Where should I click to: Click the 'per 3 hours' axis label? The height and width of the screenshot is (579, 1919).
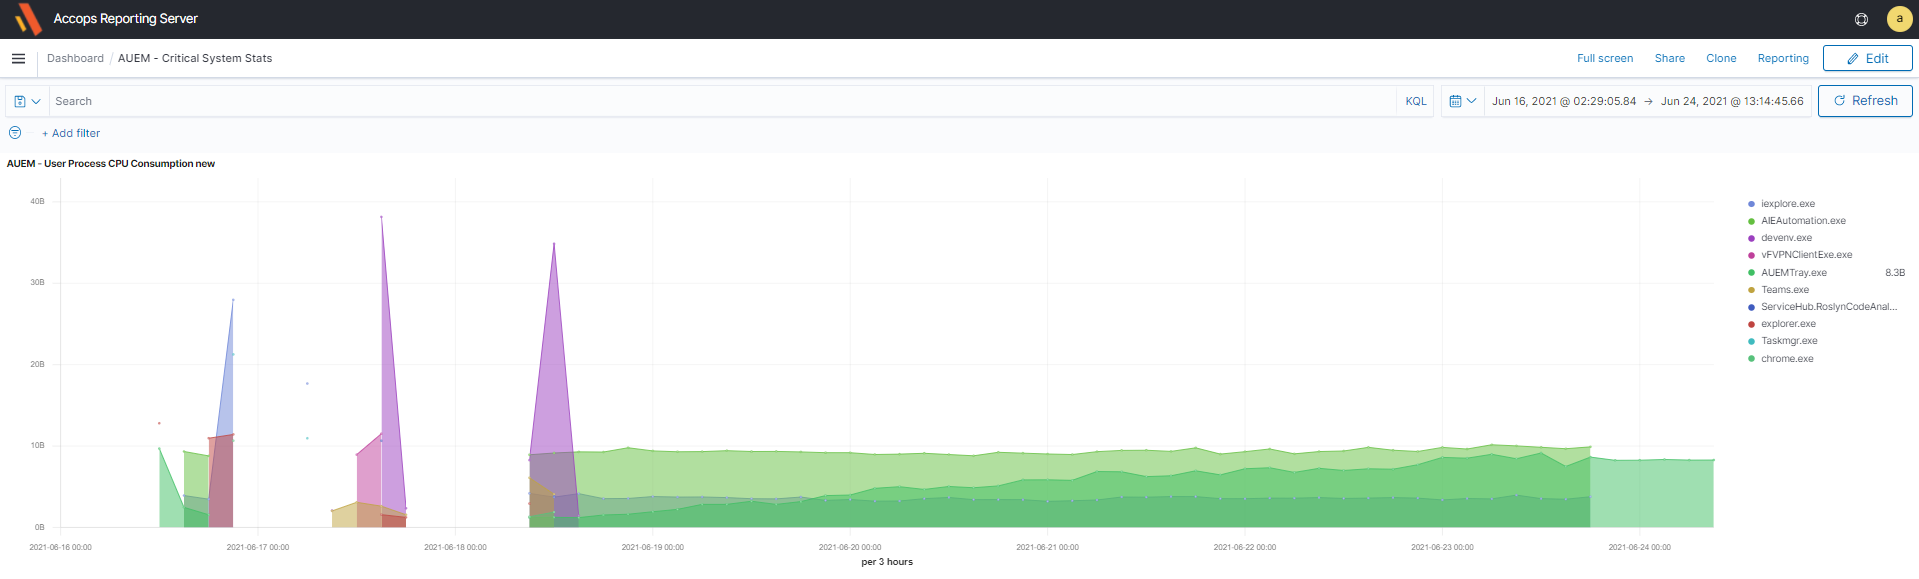[887, 562]
